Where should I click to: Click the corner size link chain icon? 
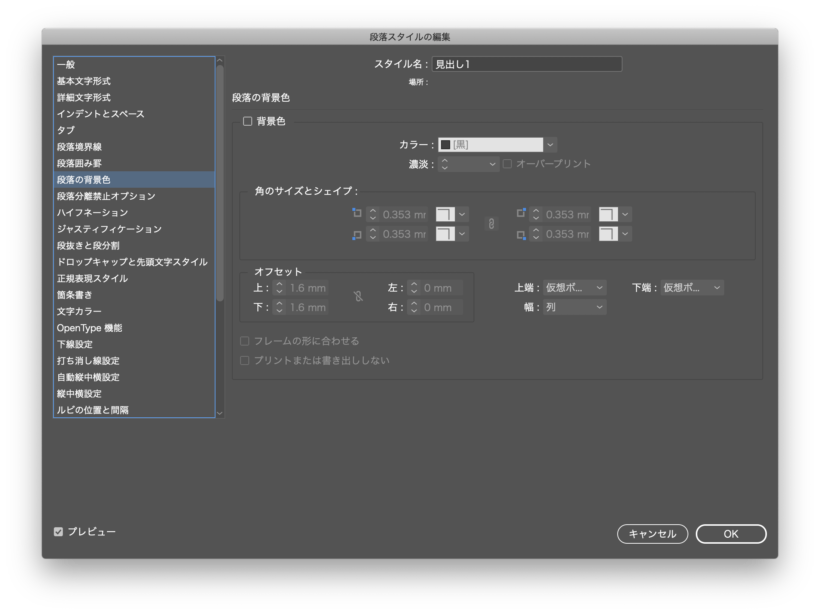coord(490,224)
